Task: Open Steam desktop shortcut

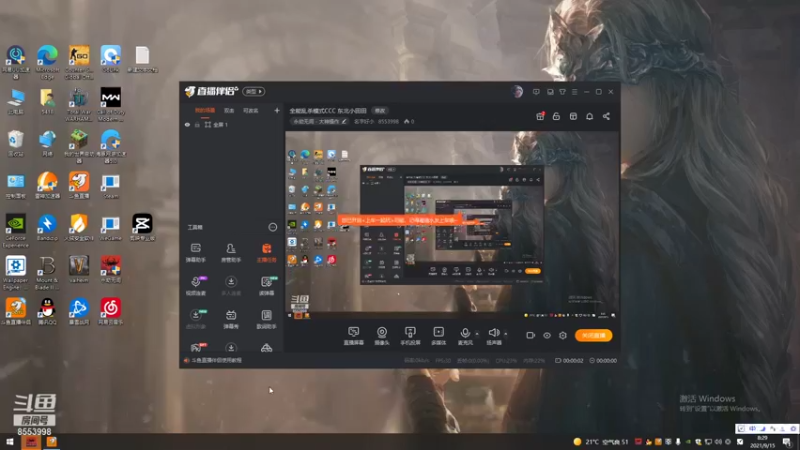Action: (111, 187)
